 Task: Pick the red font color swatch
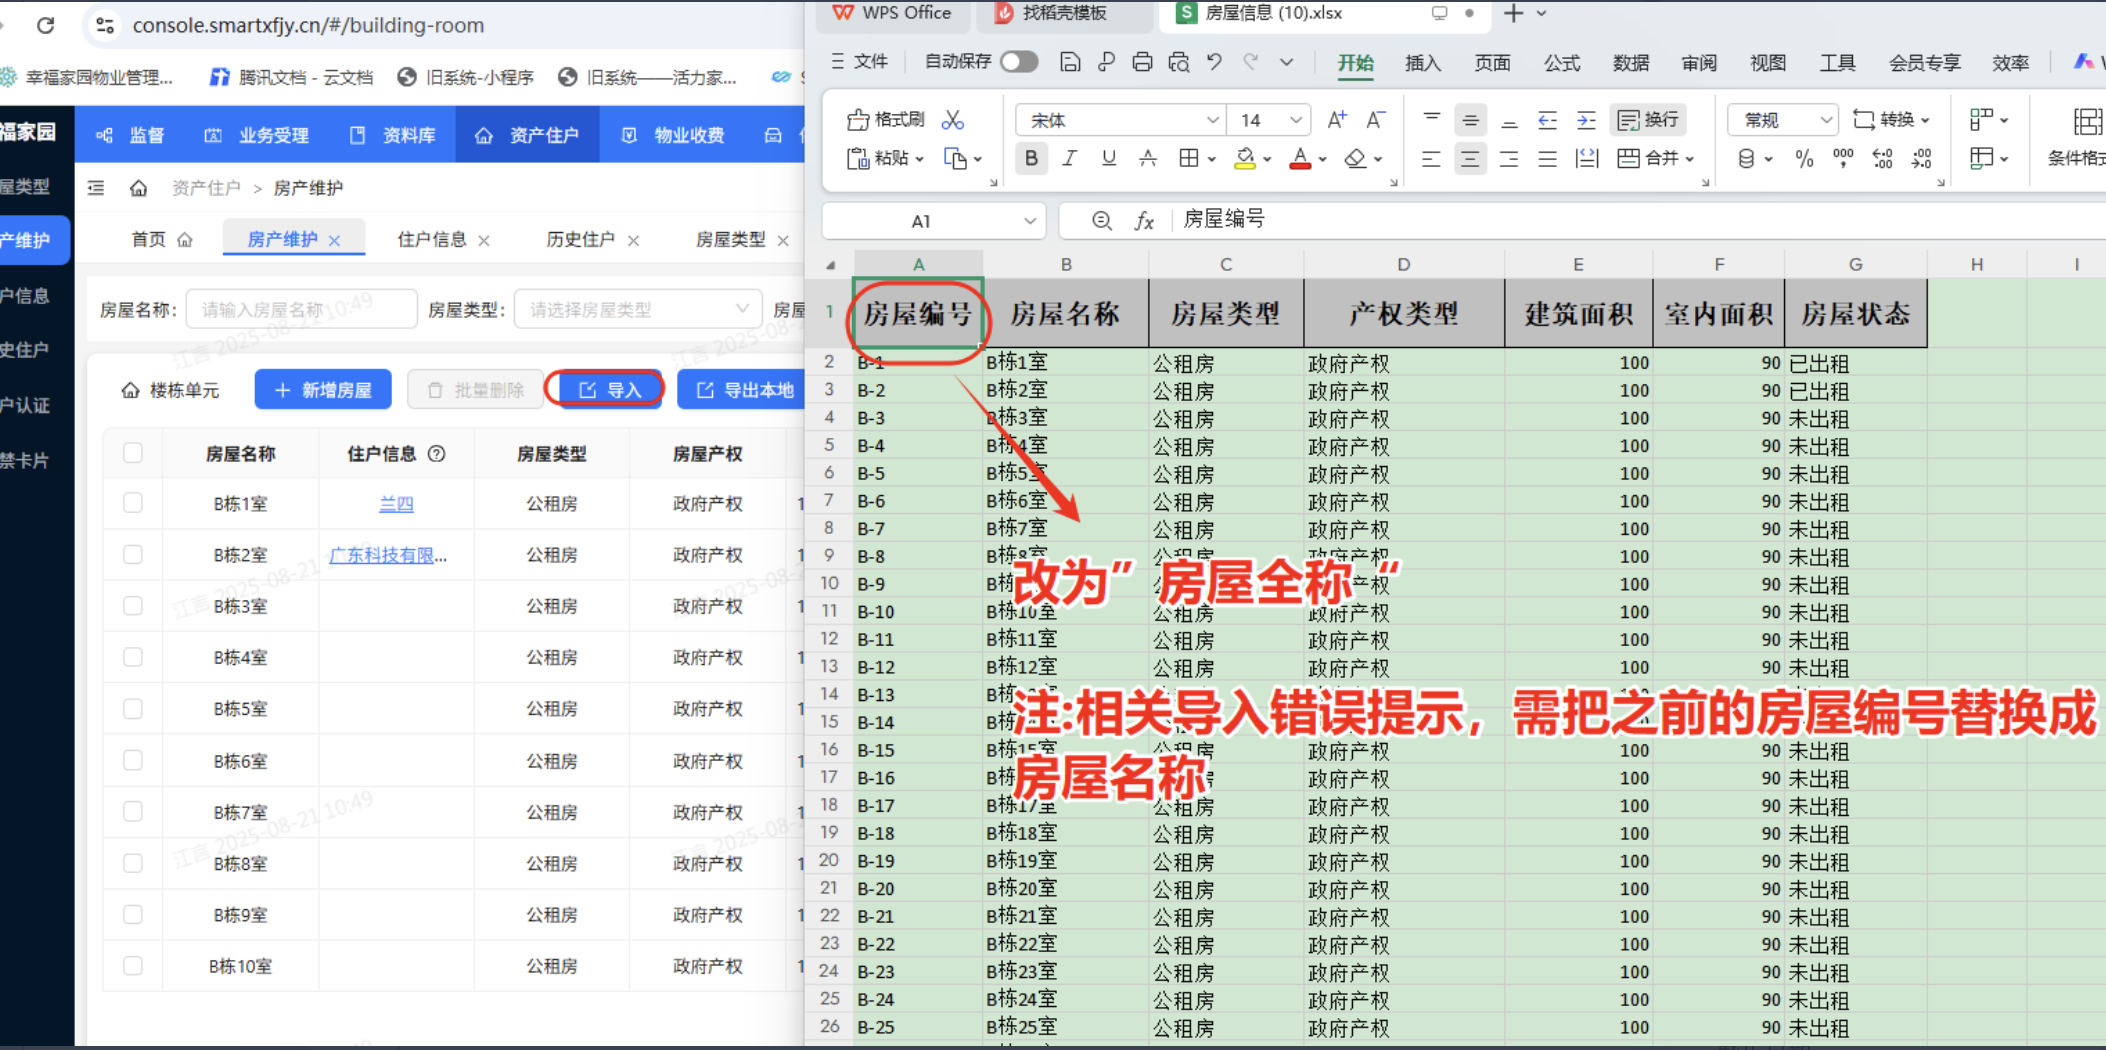point(1302,158)
